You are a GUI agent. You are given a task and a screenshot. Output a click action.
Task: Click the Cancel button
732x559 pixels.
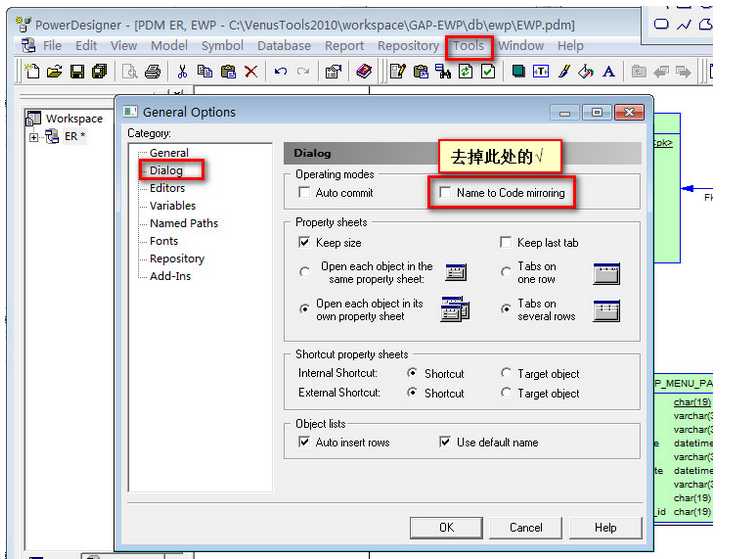click(x=526, y=528)
